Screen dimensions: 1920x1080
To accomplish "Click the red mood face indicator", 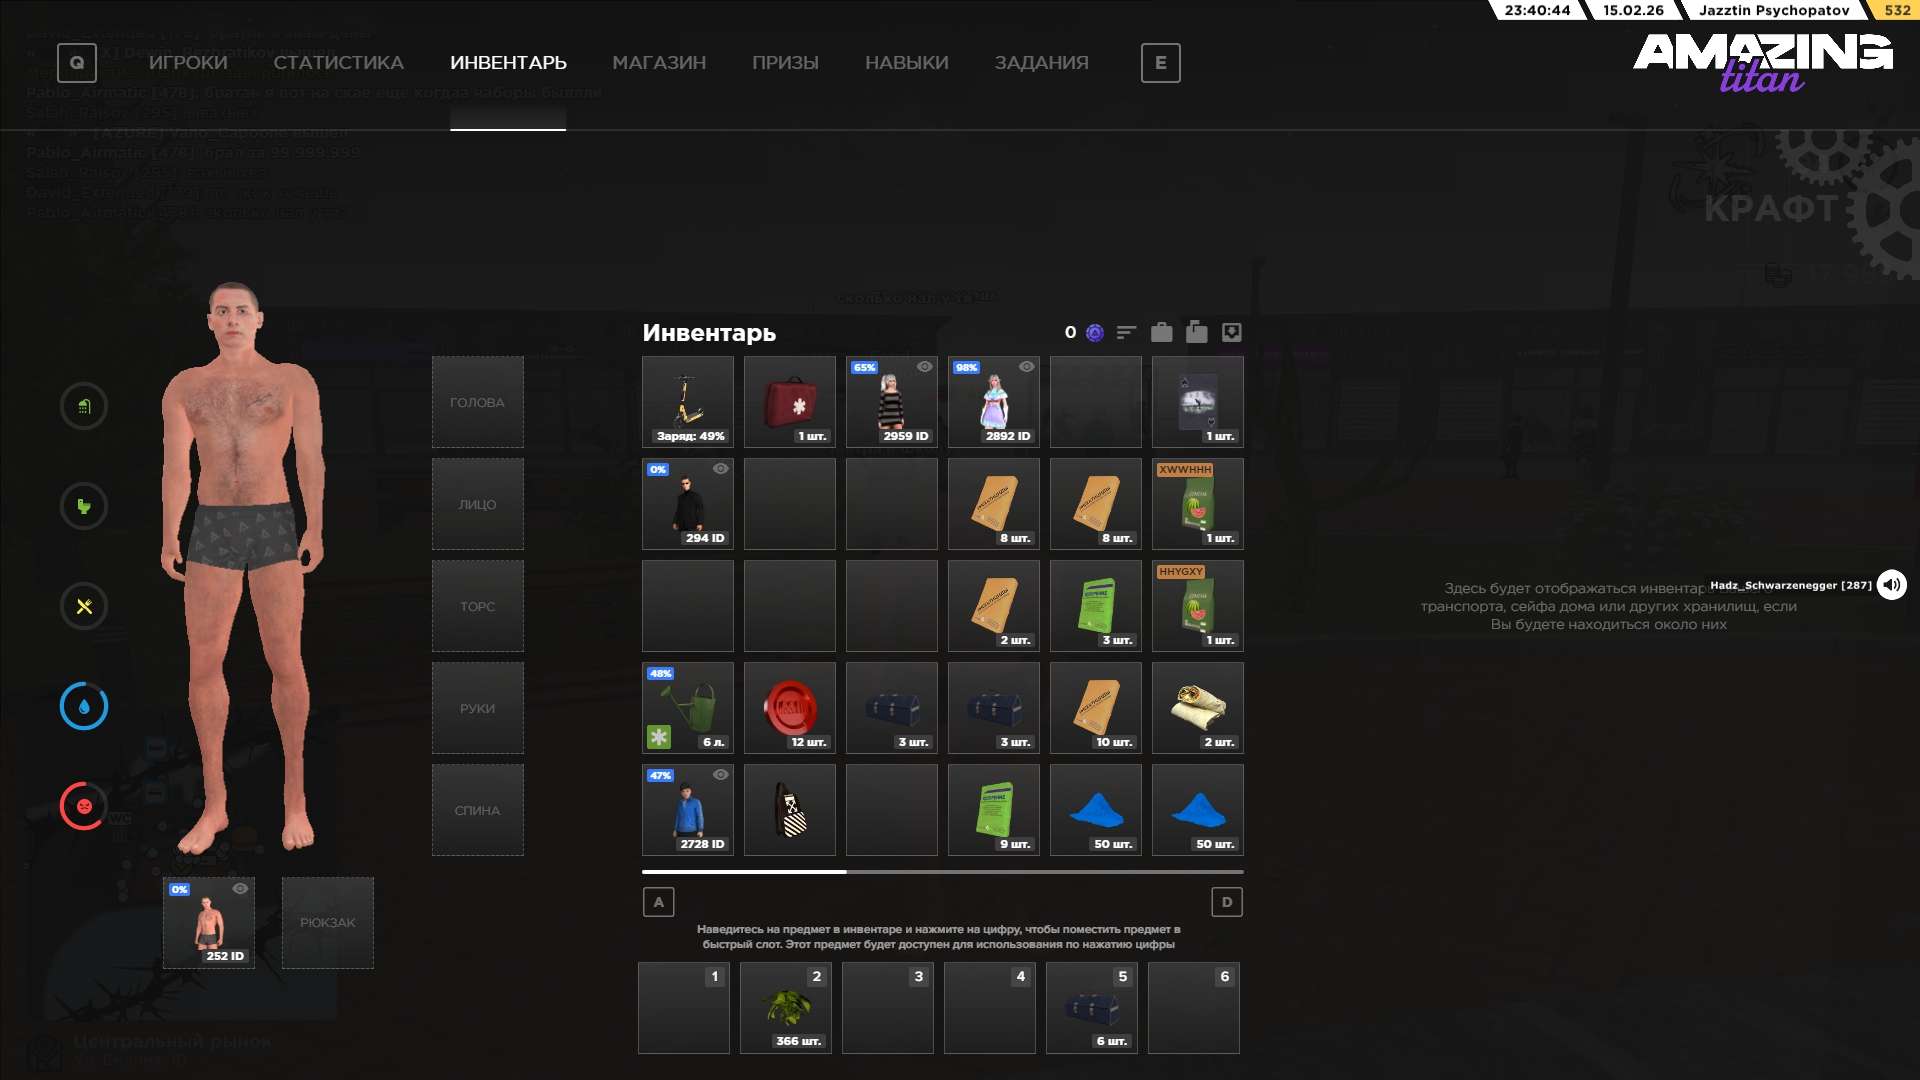I will [x=84, y=806].
